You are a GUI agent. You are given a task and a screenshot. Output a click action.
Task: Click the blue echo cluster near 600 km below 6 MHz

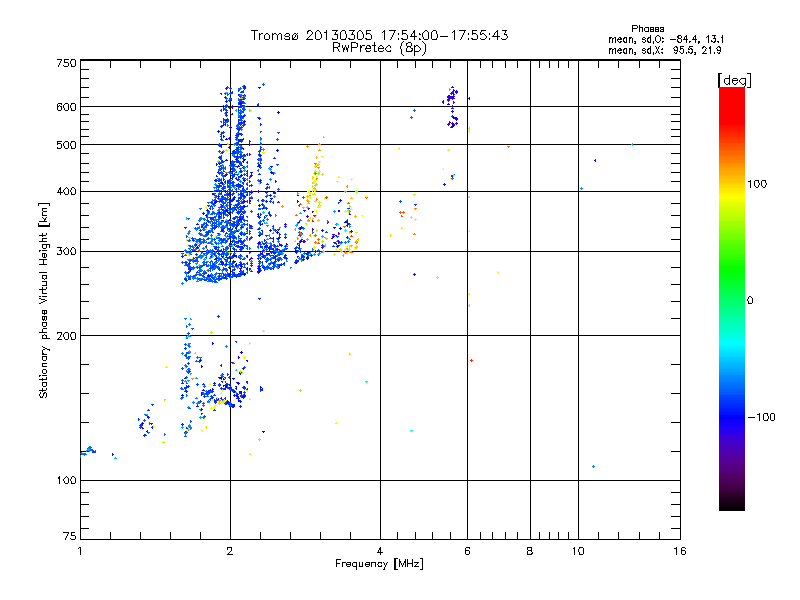click(451, 107)
